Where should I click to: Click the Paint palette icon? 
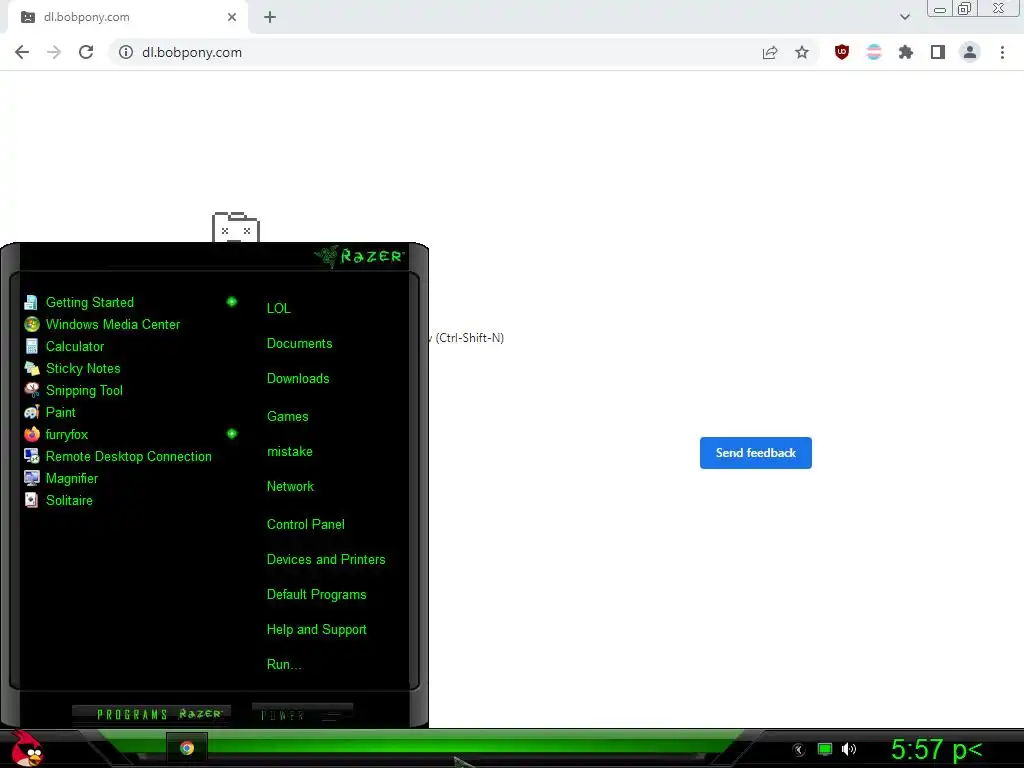31,413
